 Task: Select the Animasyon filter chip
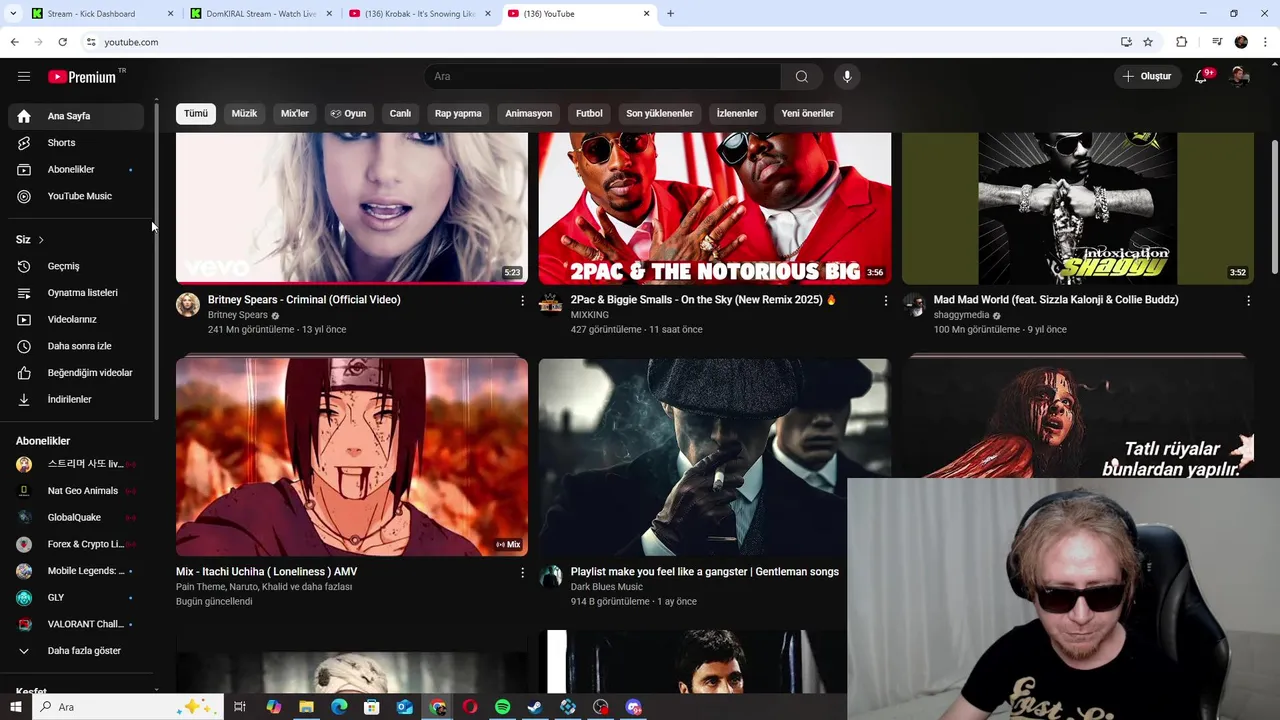[x=528, y=113]
